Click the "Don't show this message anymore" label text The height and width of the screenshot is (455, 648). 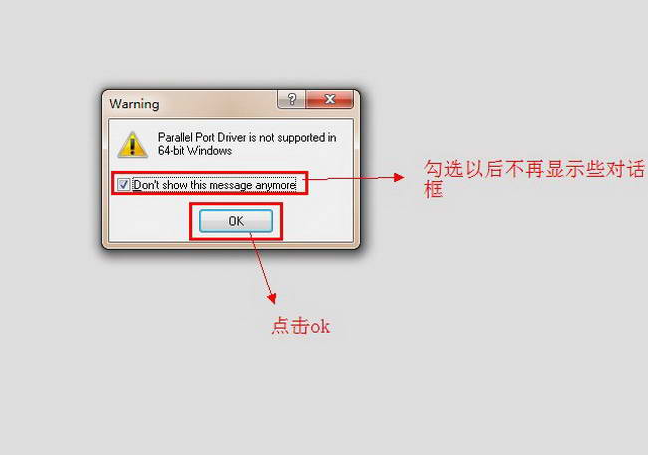click(214, 185)
